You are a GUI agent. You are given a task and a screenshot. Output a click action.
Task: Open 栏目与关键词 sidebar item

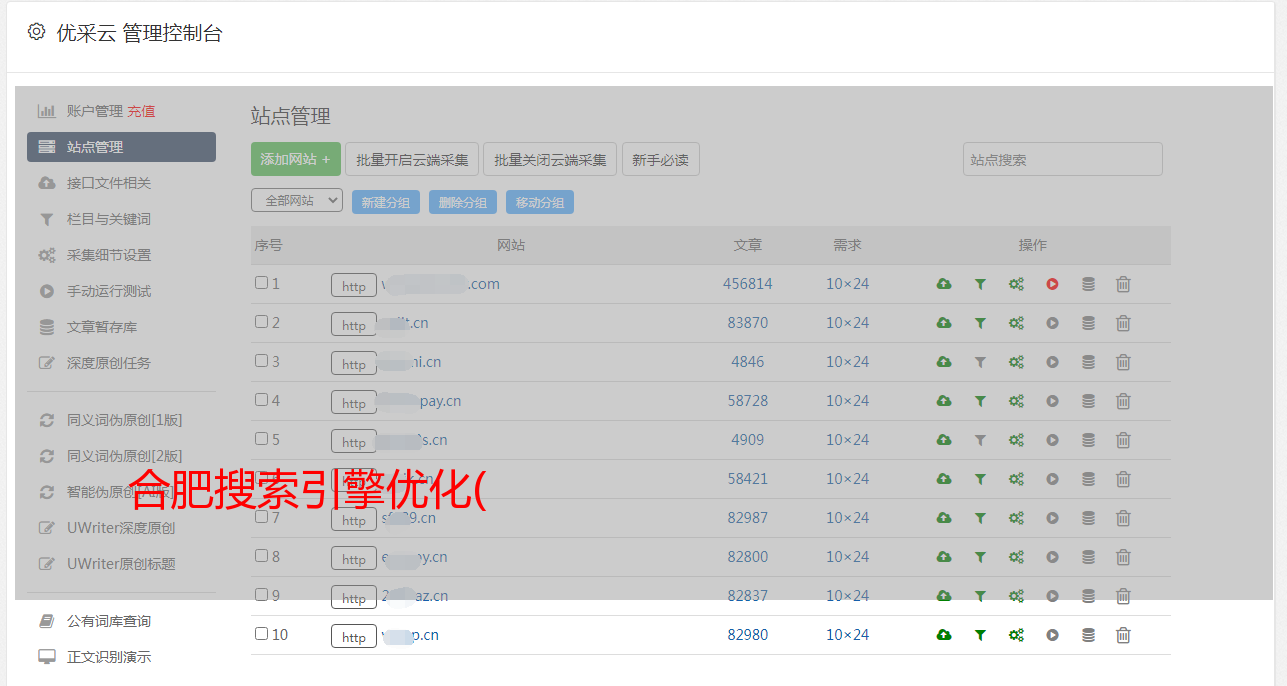point(109,219)
